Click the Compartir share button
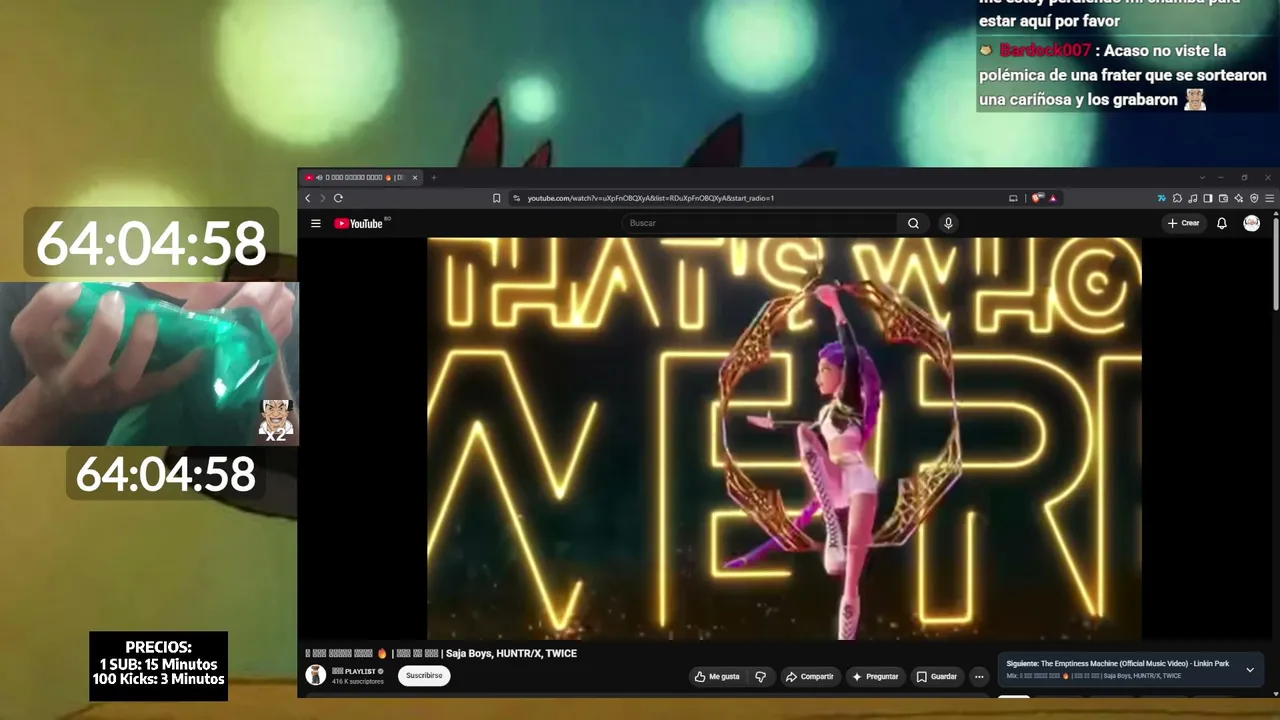Image resolution: width=1280 pixels, height=720 pixels. [810, 677]
